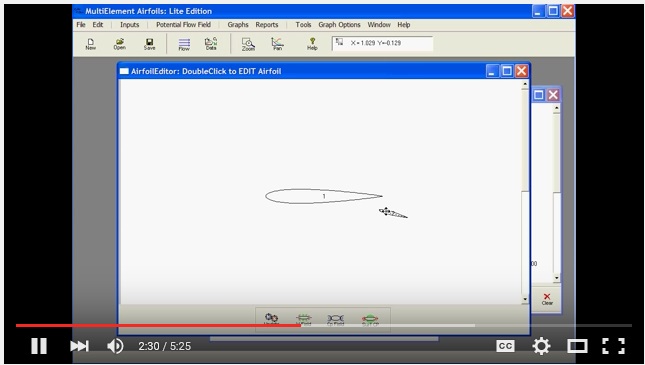Open the Inputs menu
The image size is (645, 365).
click(x=130, y=25)
